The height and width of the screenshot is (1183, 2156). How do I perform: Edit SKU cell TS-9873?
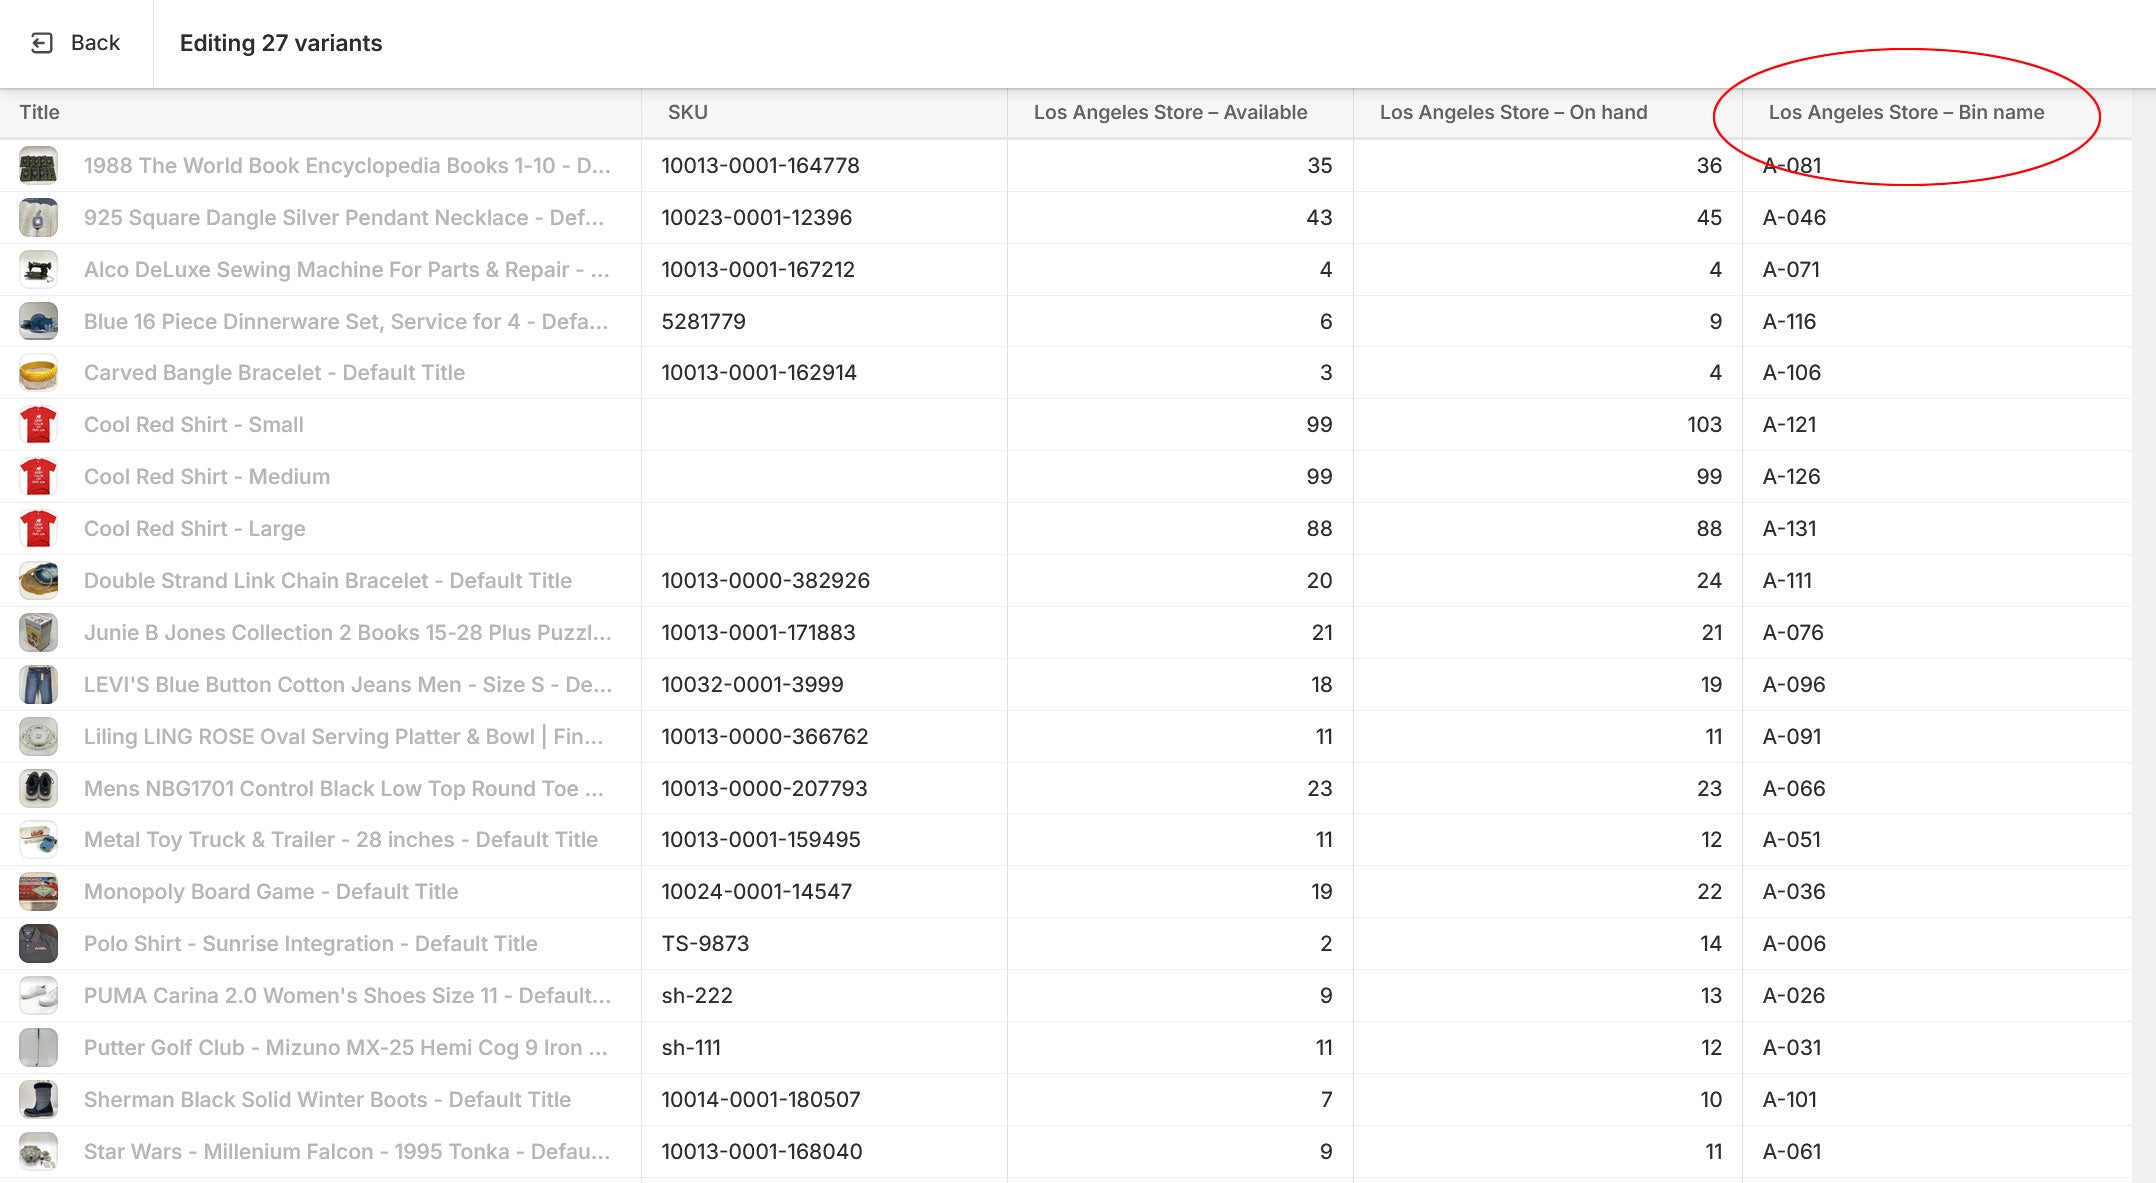(x=824, y=944)
